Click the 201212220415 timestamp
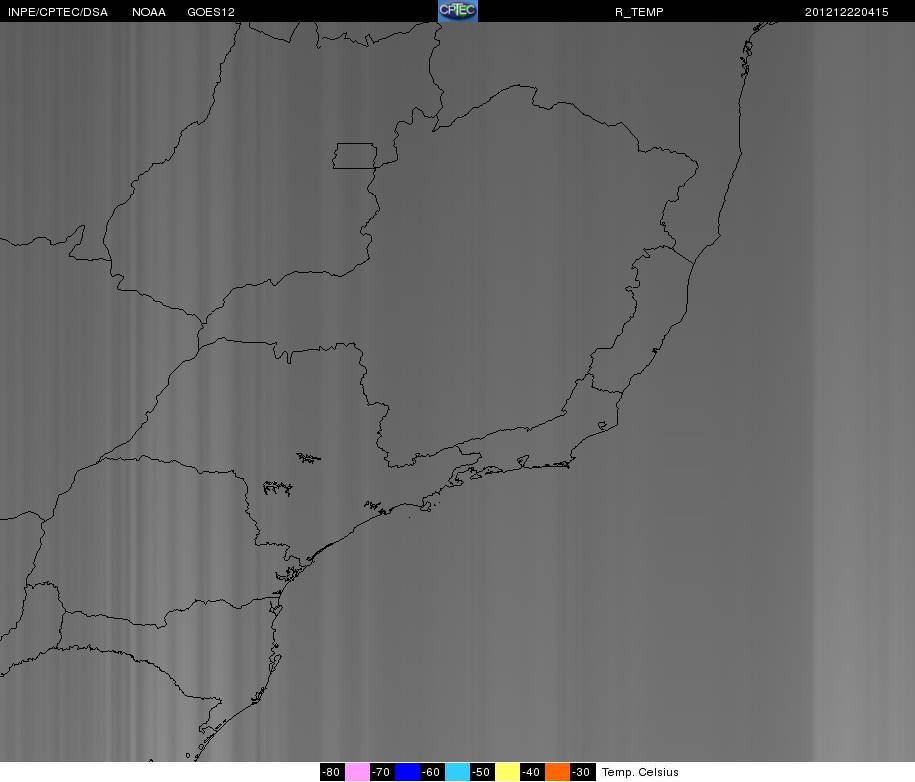Screen dimensions: 915x782 coord(846,12)
